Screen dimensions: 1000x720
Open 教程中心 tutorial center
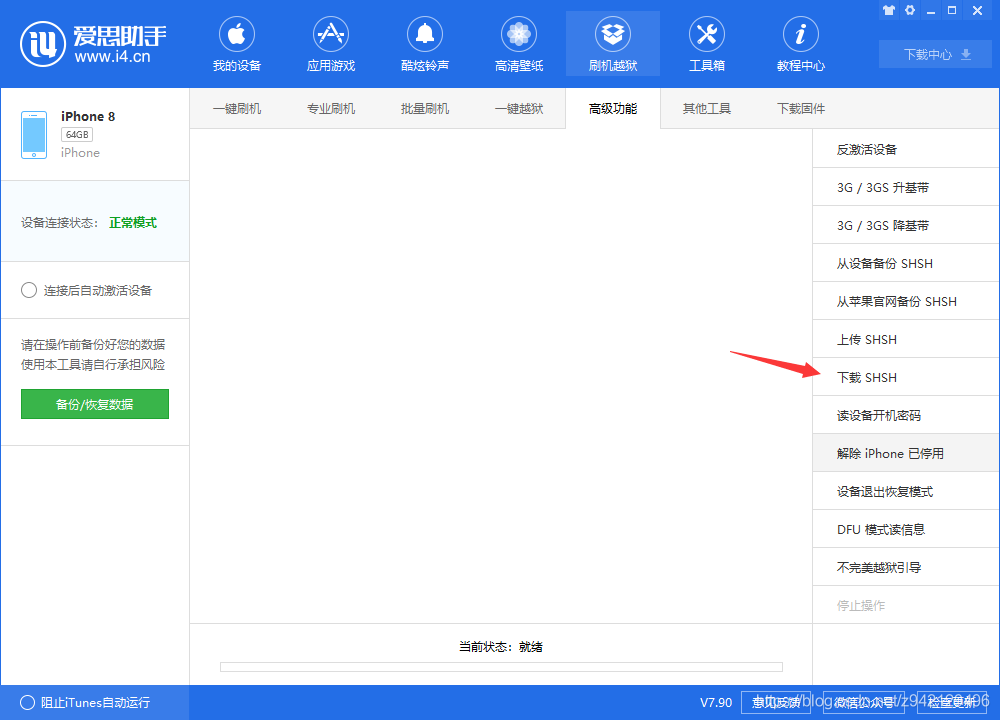coord(800,45)
